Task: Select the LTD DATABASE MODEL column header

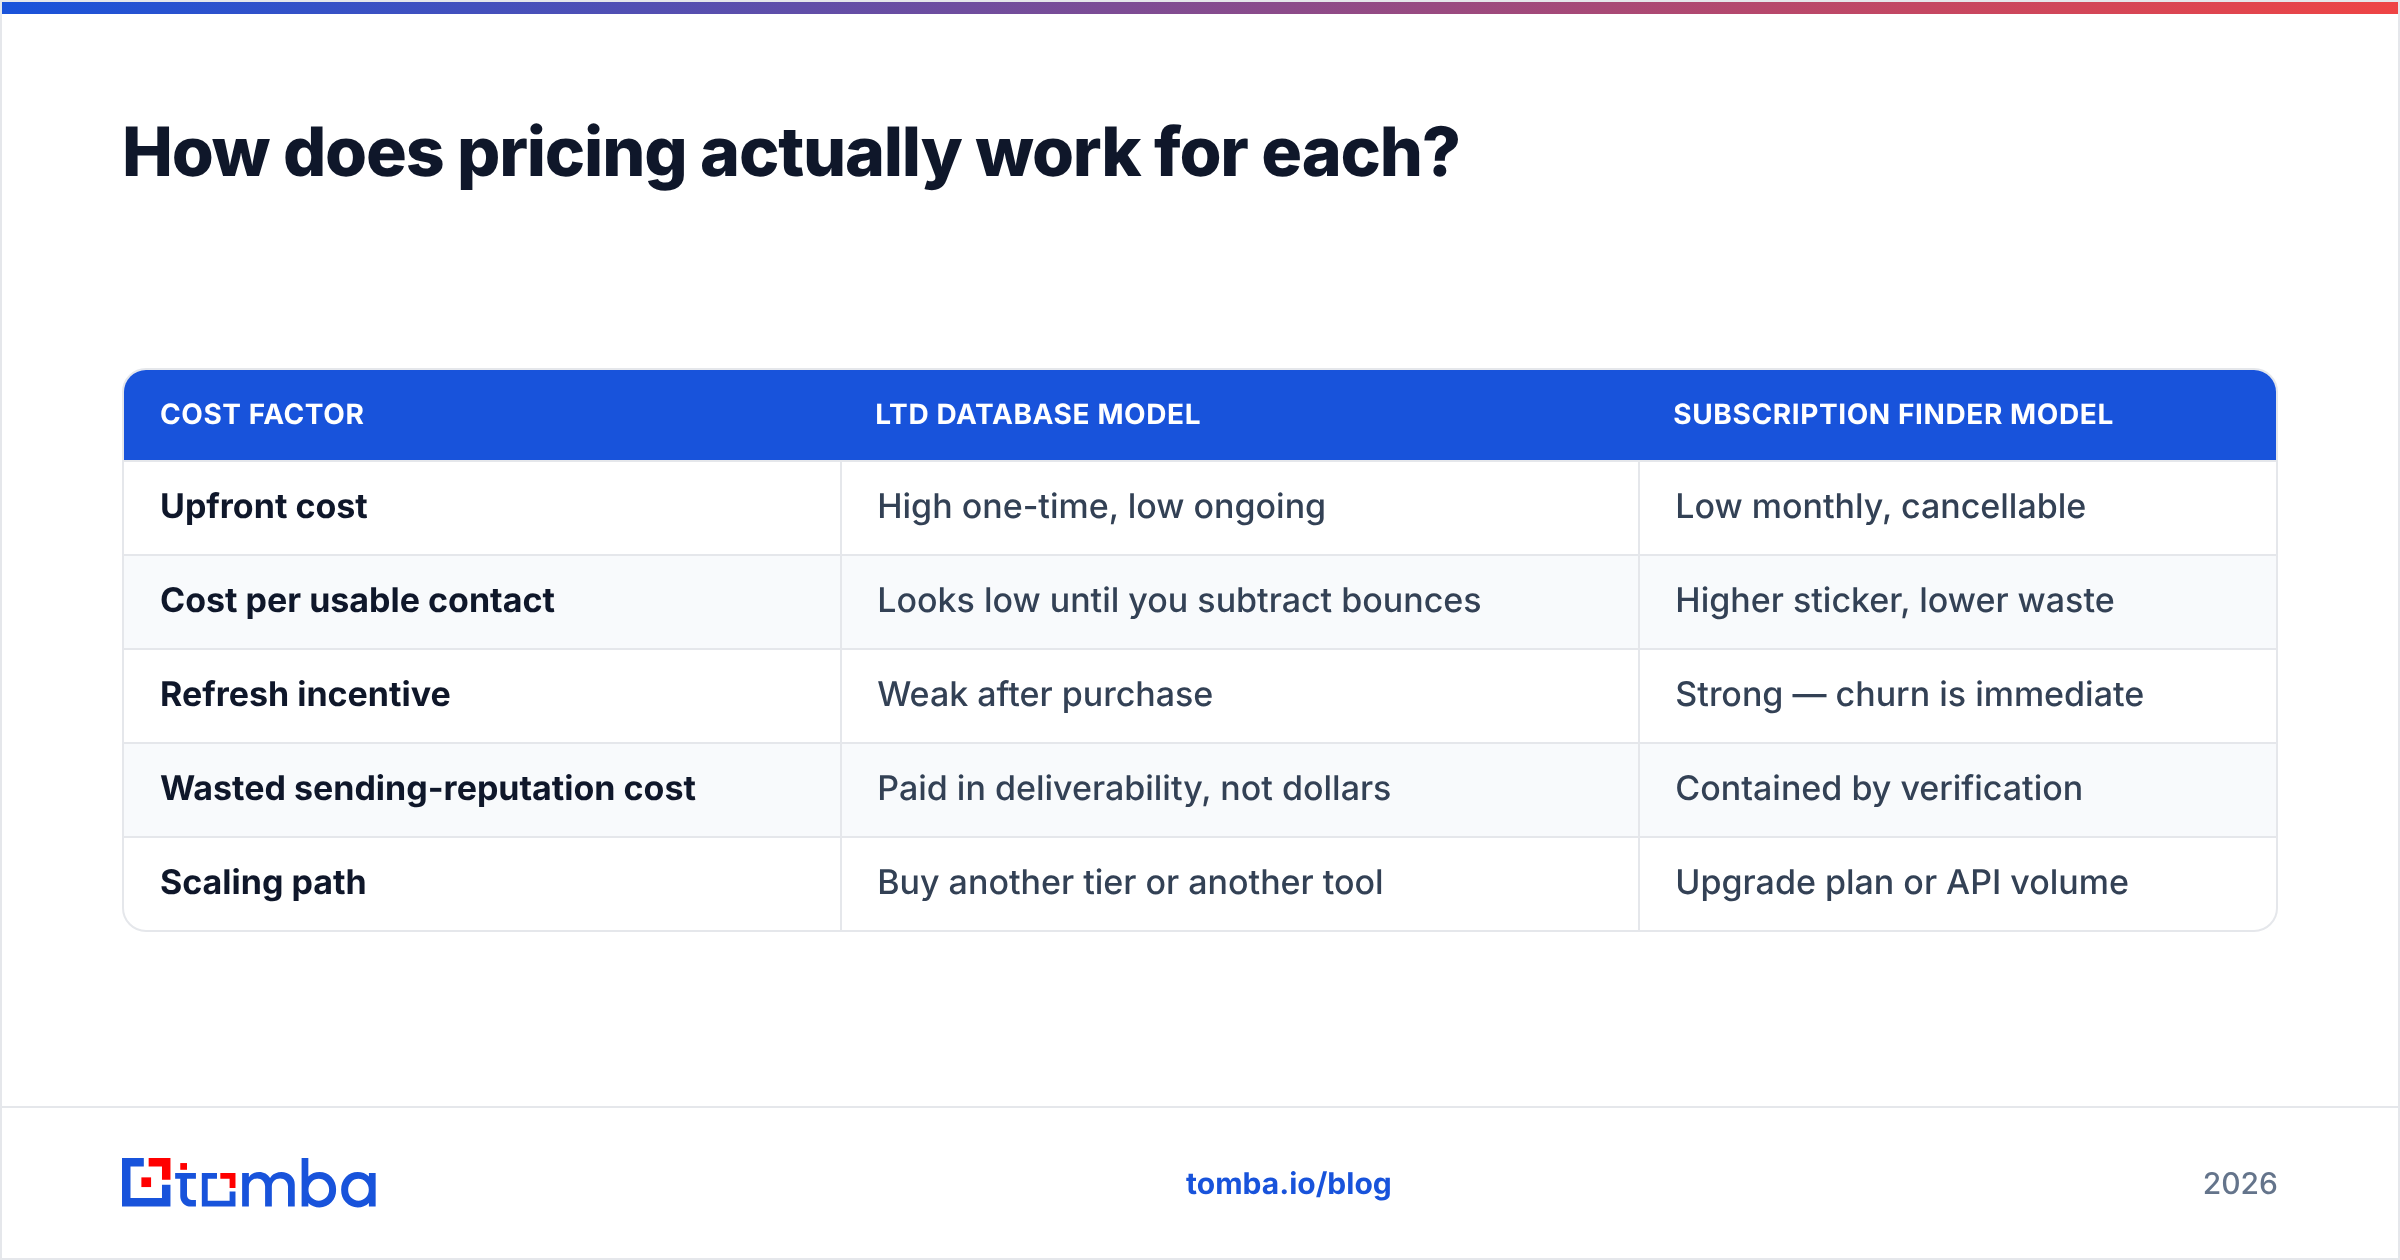Action: (1038, 414)
